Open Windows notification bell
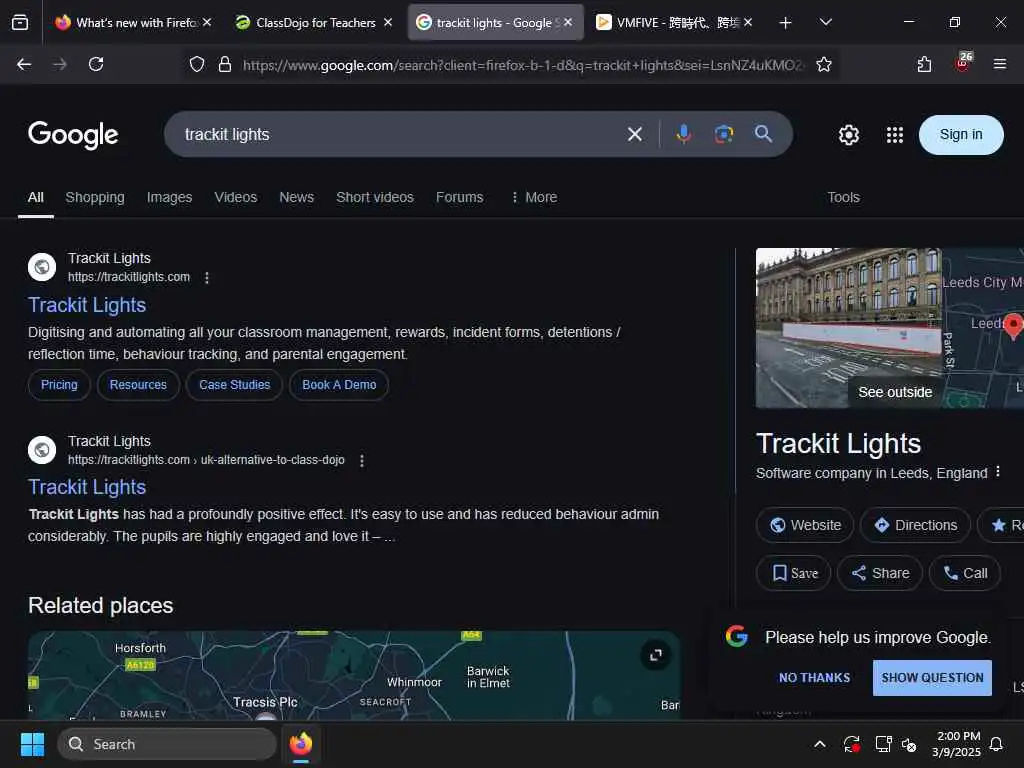The image size is (1024, 768). point(996,744)
